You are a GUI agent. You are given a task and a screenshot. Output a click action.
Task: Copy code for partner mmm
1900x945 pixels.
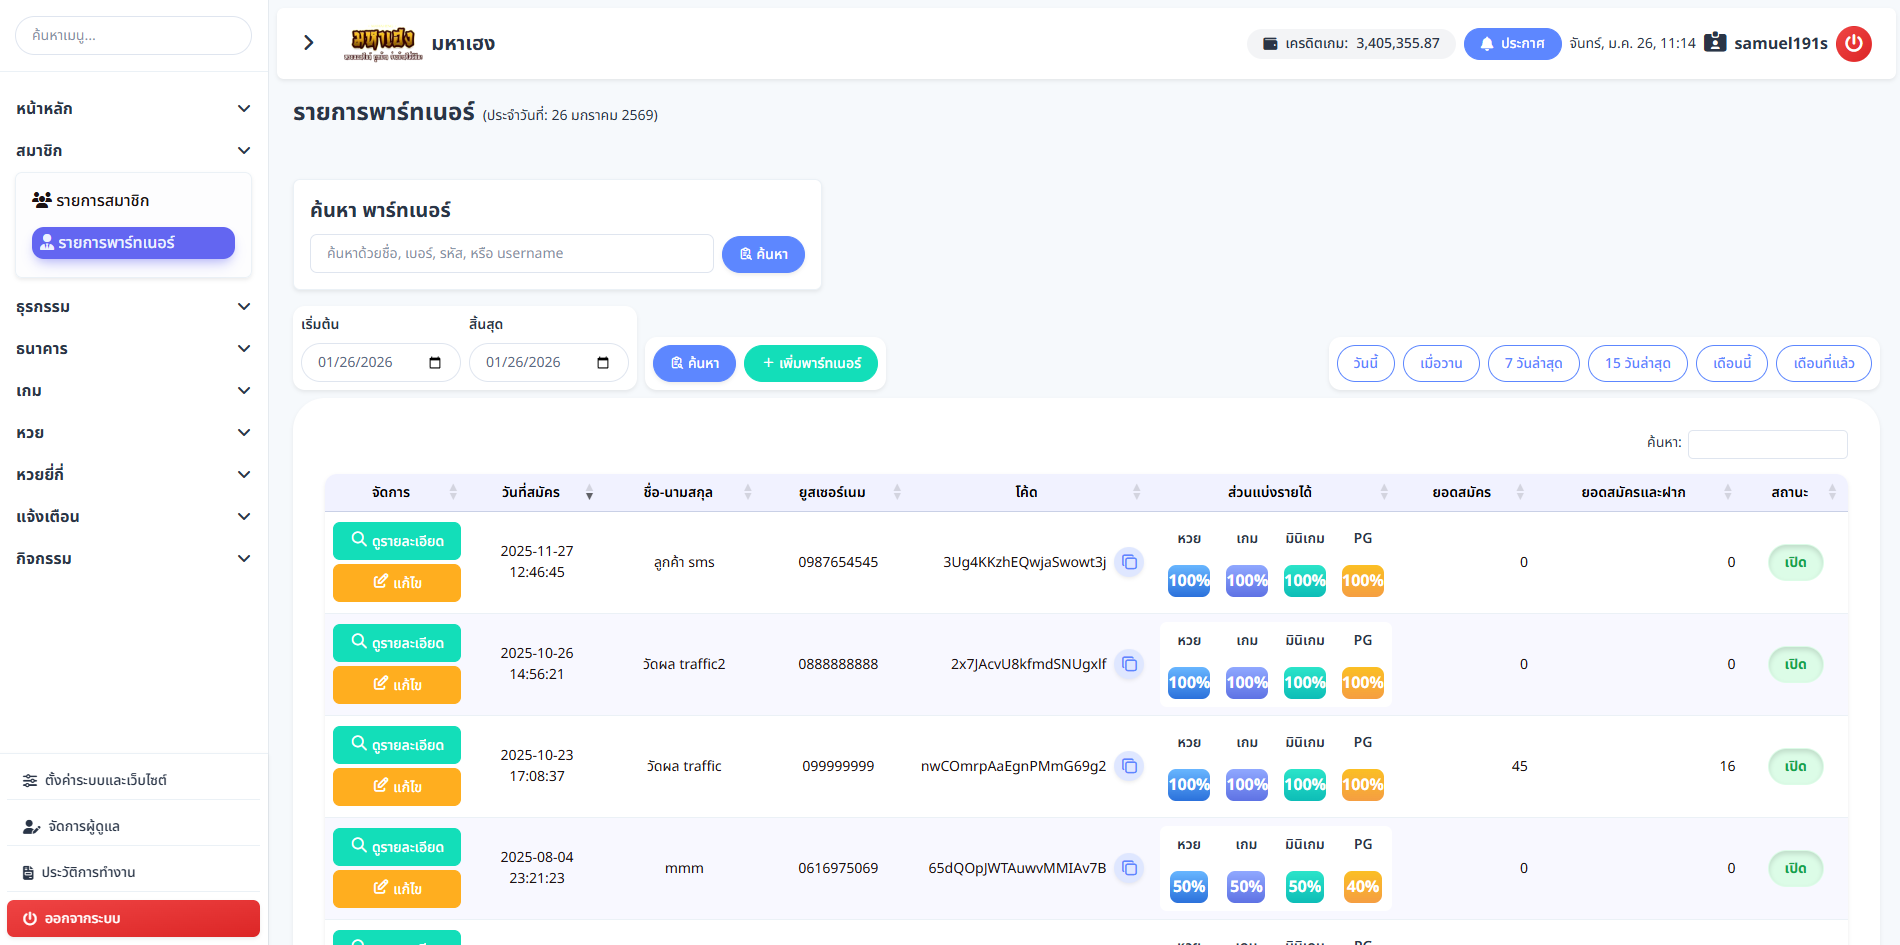tap(1129, 868)
